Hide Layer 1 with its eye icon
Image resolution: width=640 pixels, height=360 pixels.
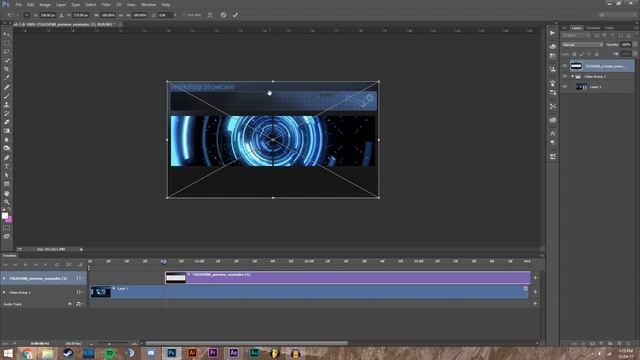(565, 87)
